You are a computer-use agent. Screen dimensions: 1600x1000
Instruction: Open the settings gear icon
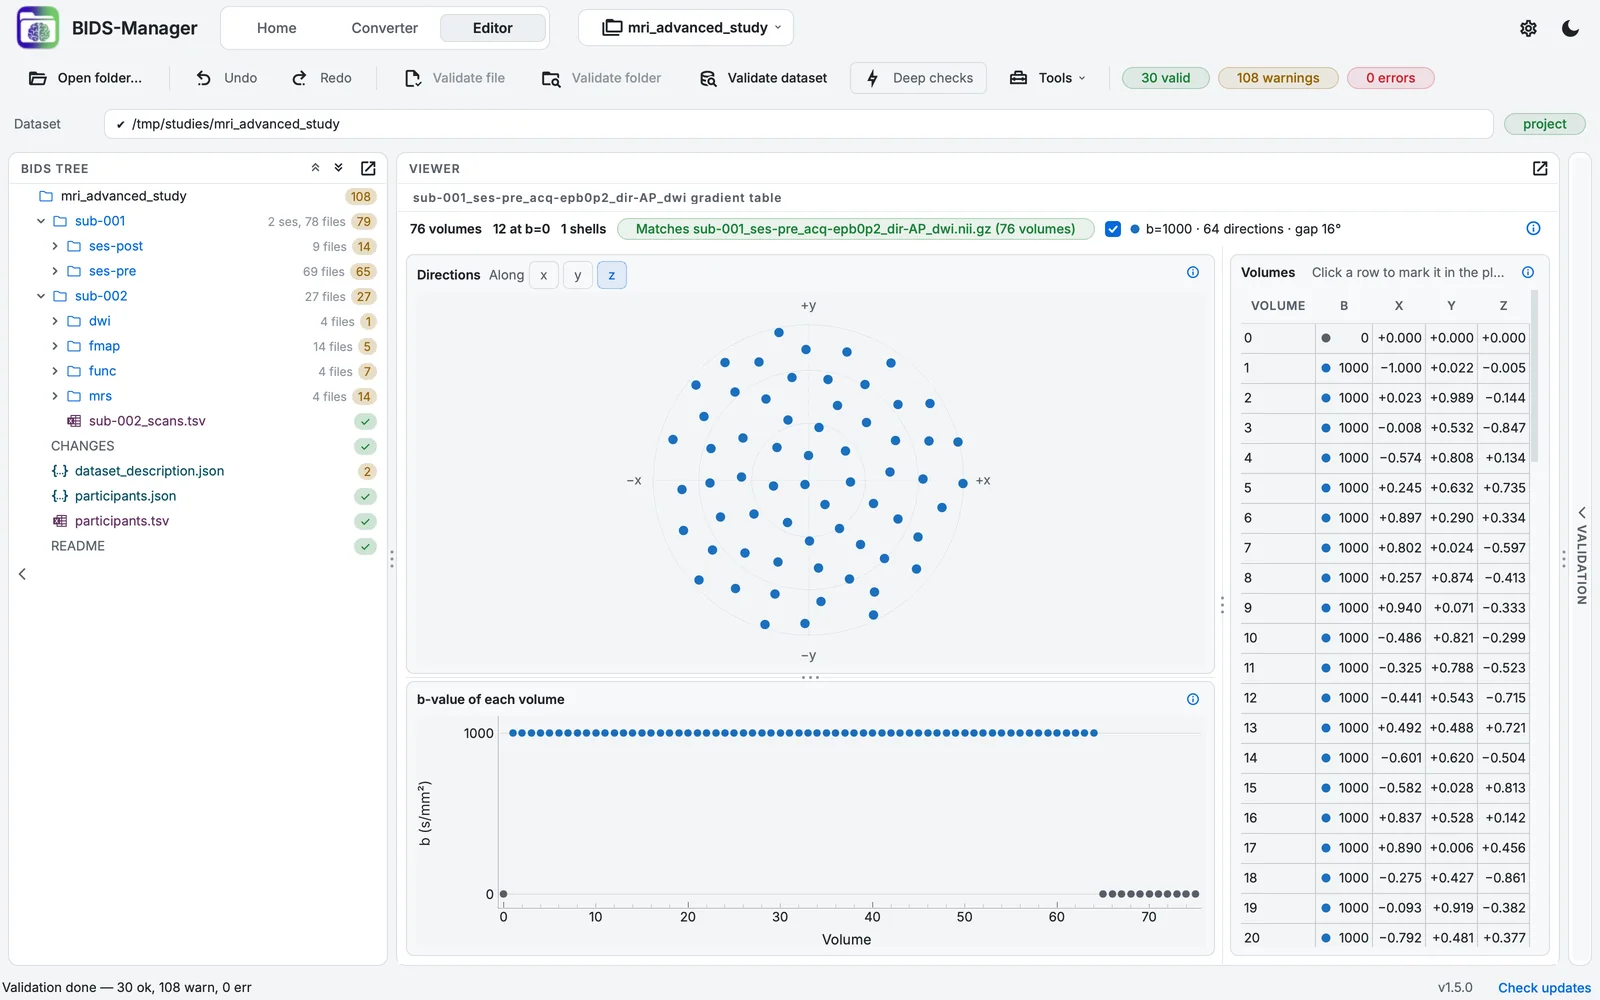click(1528, 28)
